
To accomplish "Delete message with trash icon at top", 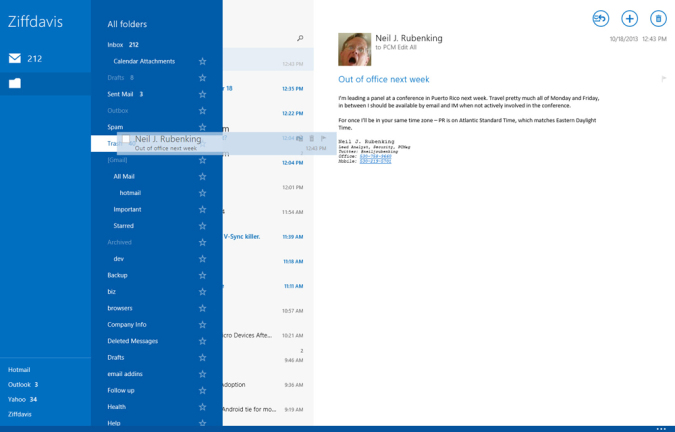I will pos(658,19).
